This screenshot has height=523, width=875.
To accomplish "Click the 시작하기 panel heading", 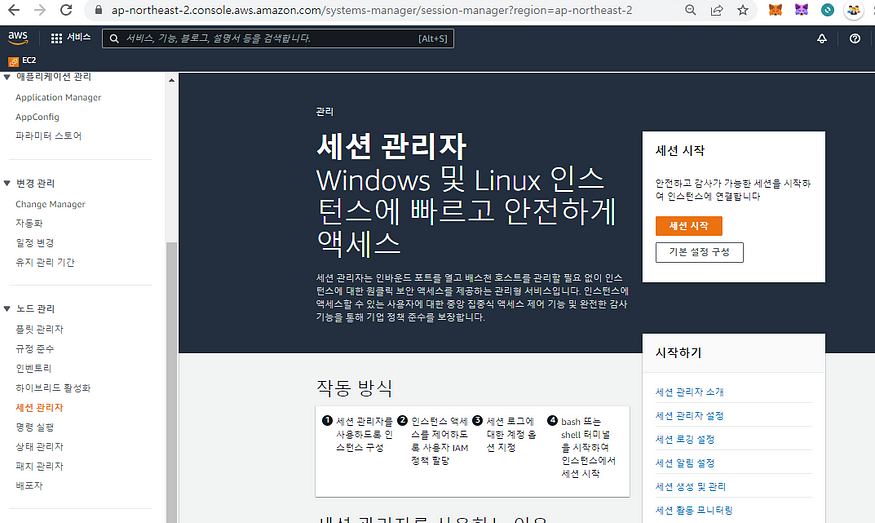I will tap(679, 353).
